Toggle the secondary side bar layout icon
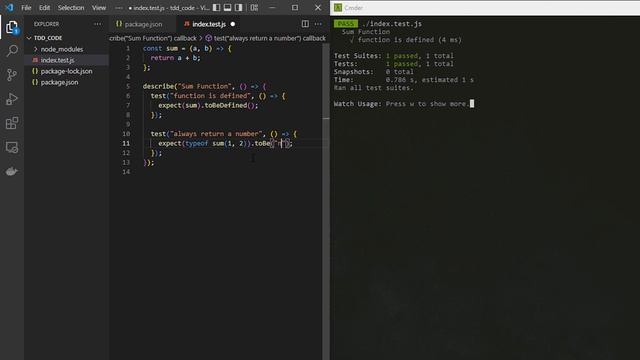Viewport: 640px width, 360px height. point(238,7)
